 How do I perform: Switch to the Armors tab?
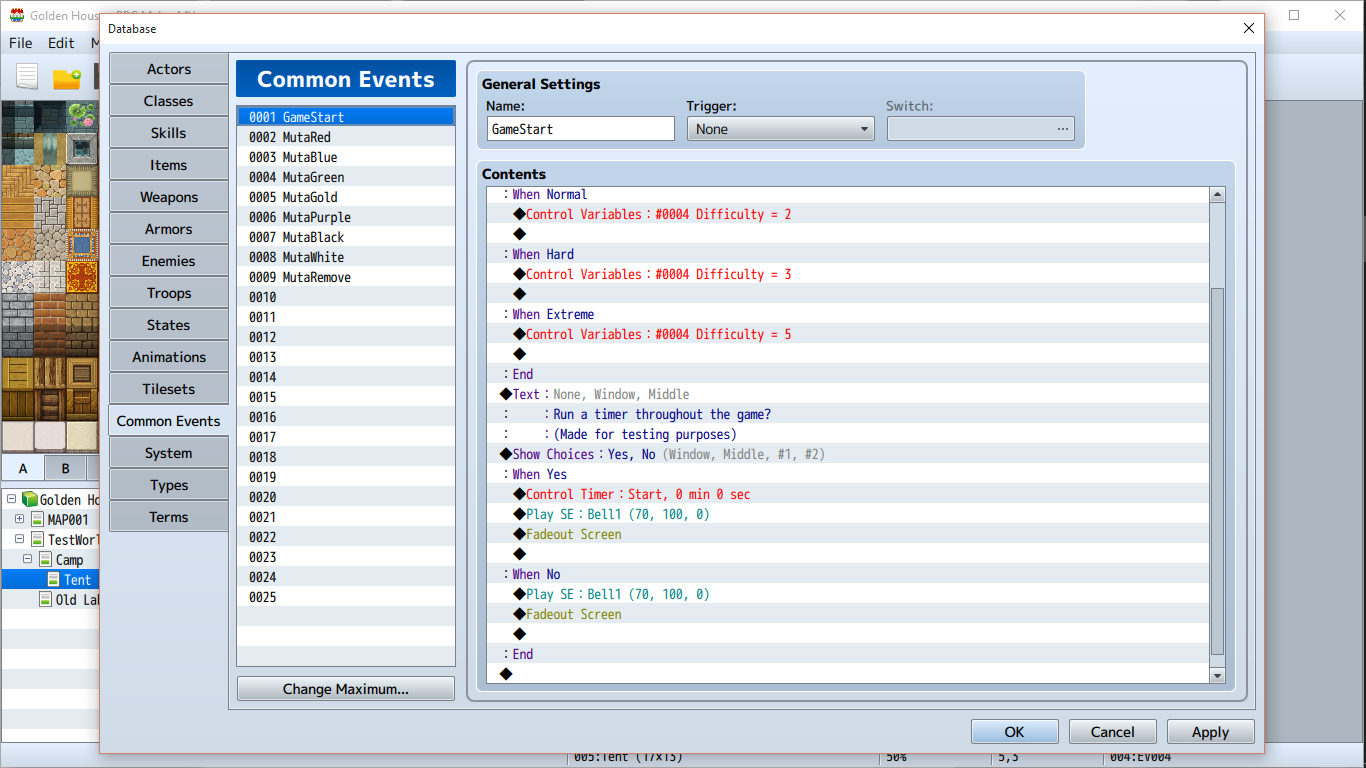point(168,229)
